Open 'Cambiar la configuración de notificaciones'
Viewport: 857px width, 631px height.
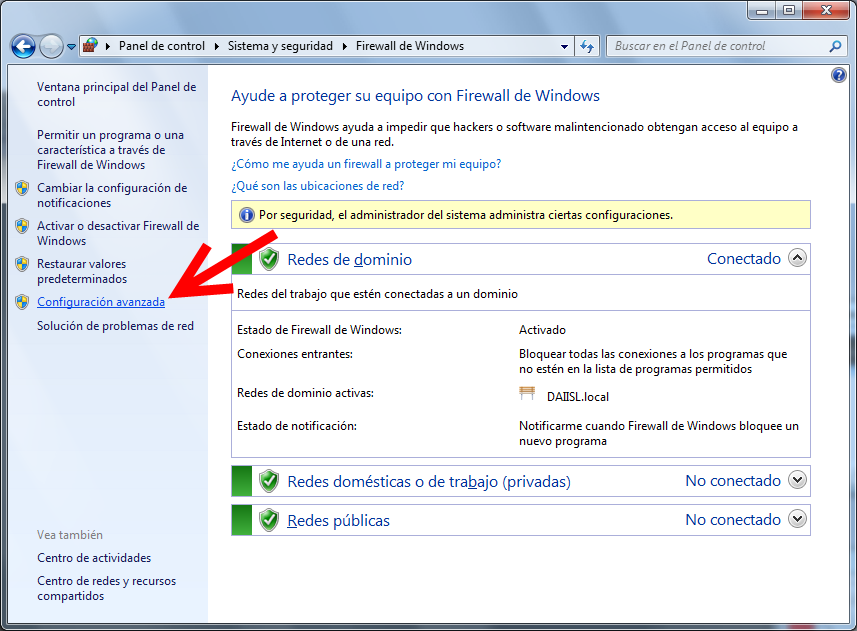click(x=112, y=196)
